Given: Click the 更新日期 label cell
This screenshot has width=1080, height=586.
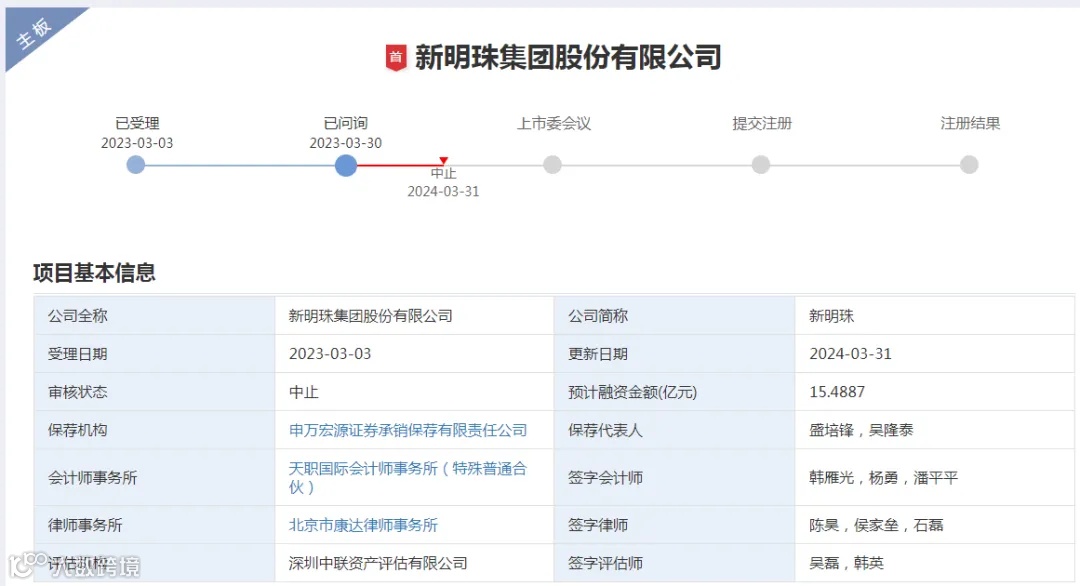Looking at the screenshot, I should 674,354.
